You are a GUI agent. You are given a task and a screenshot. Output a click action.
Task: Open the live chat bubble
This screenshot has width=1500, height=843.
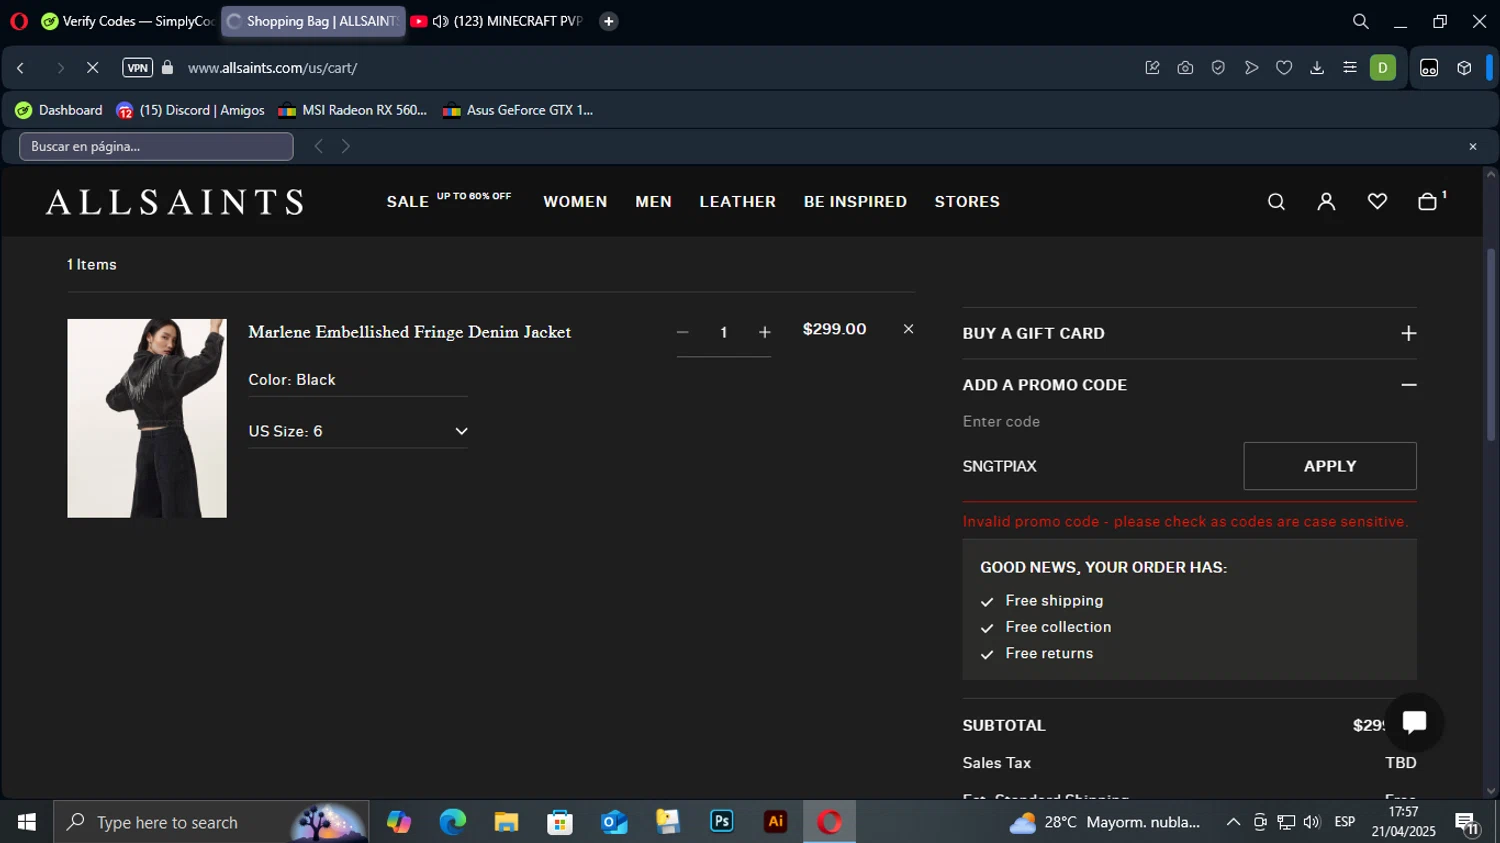point(1414,722)
